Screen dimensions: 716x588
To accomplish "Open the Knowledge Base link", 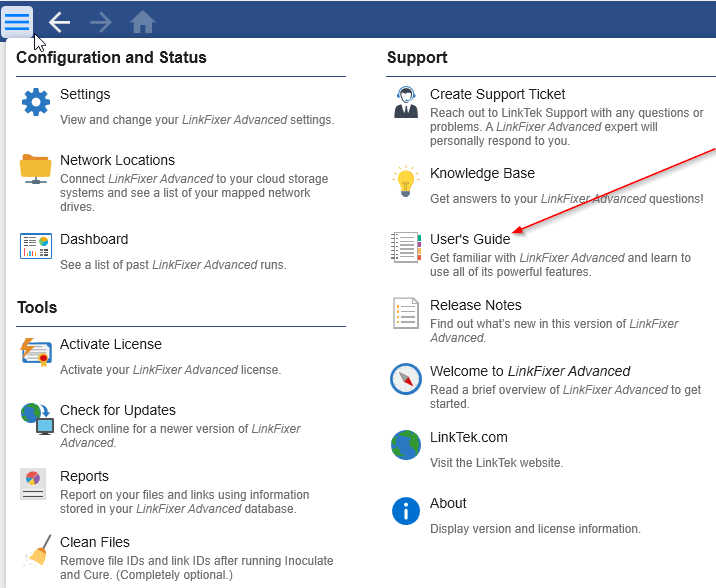I will click(482, 173).
